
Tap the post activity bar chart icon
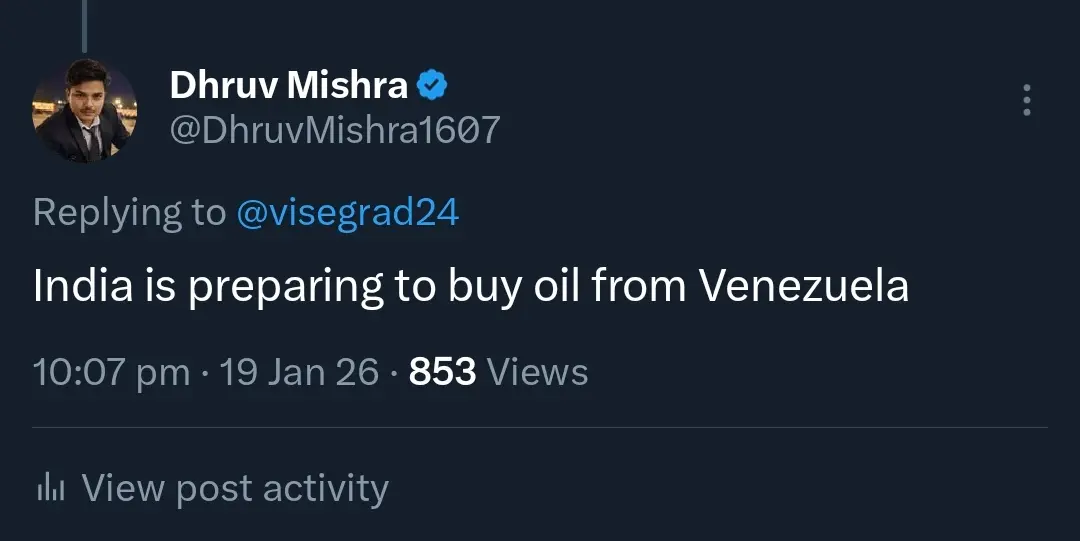(x=50, y=488)
